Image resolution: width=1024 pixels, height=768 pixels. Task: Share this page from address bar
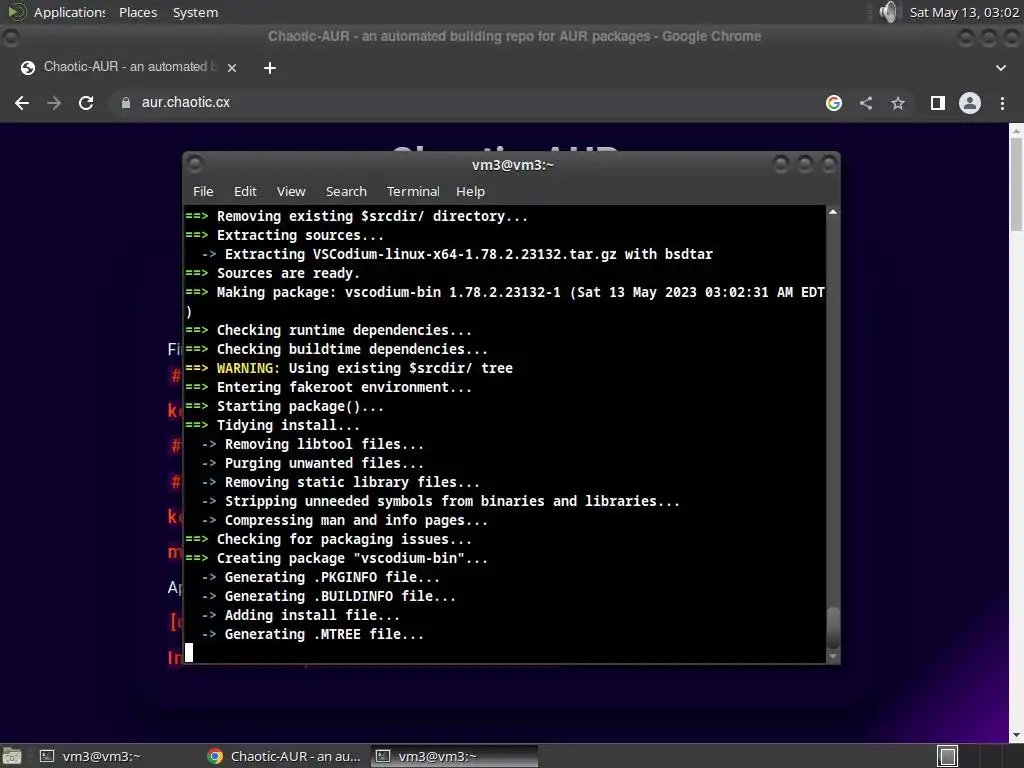pos(866,103)
